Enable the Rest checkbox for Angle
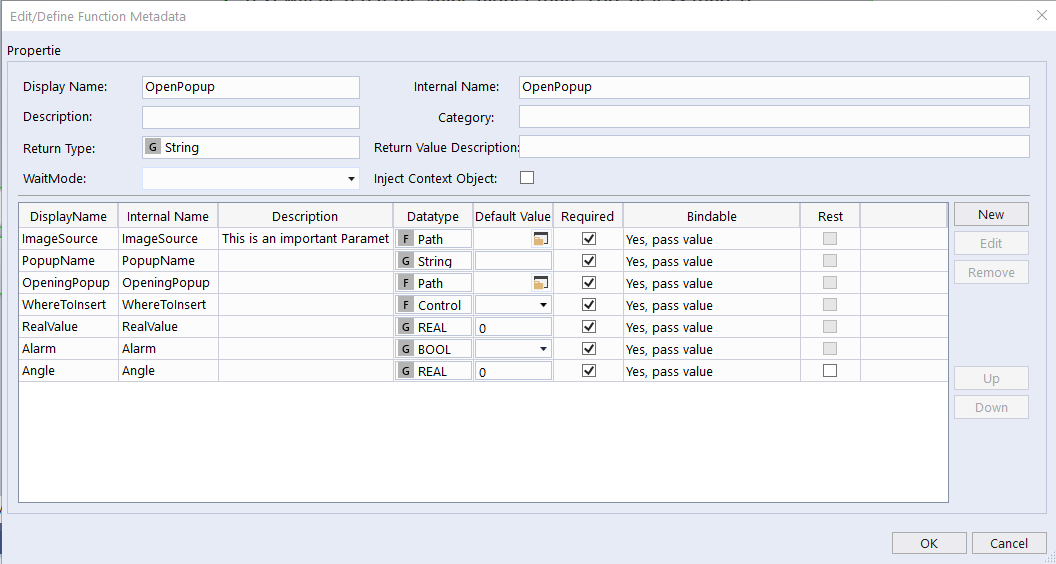 pyautogui.click(x=830, y=371)
